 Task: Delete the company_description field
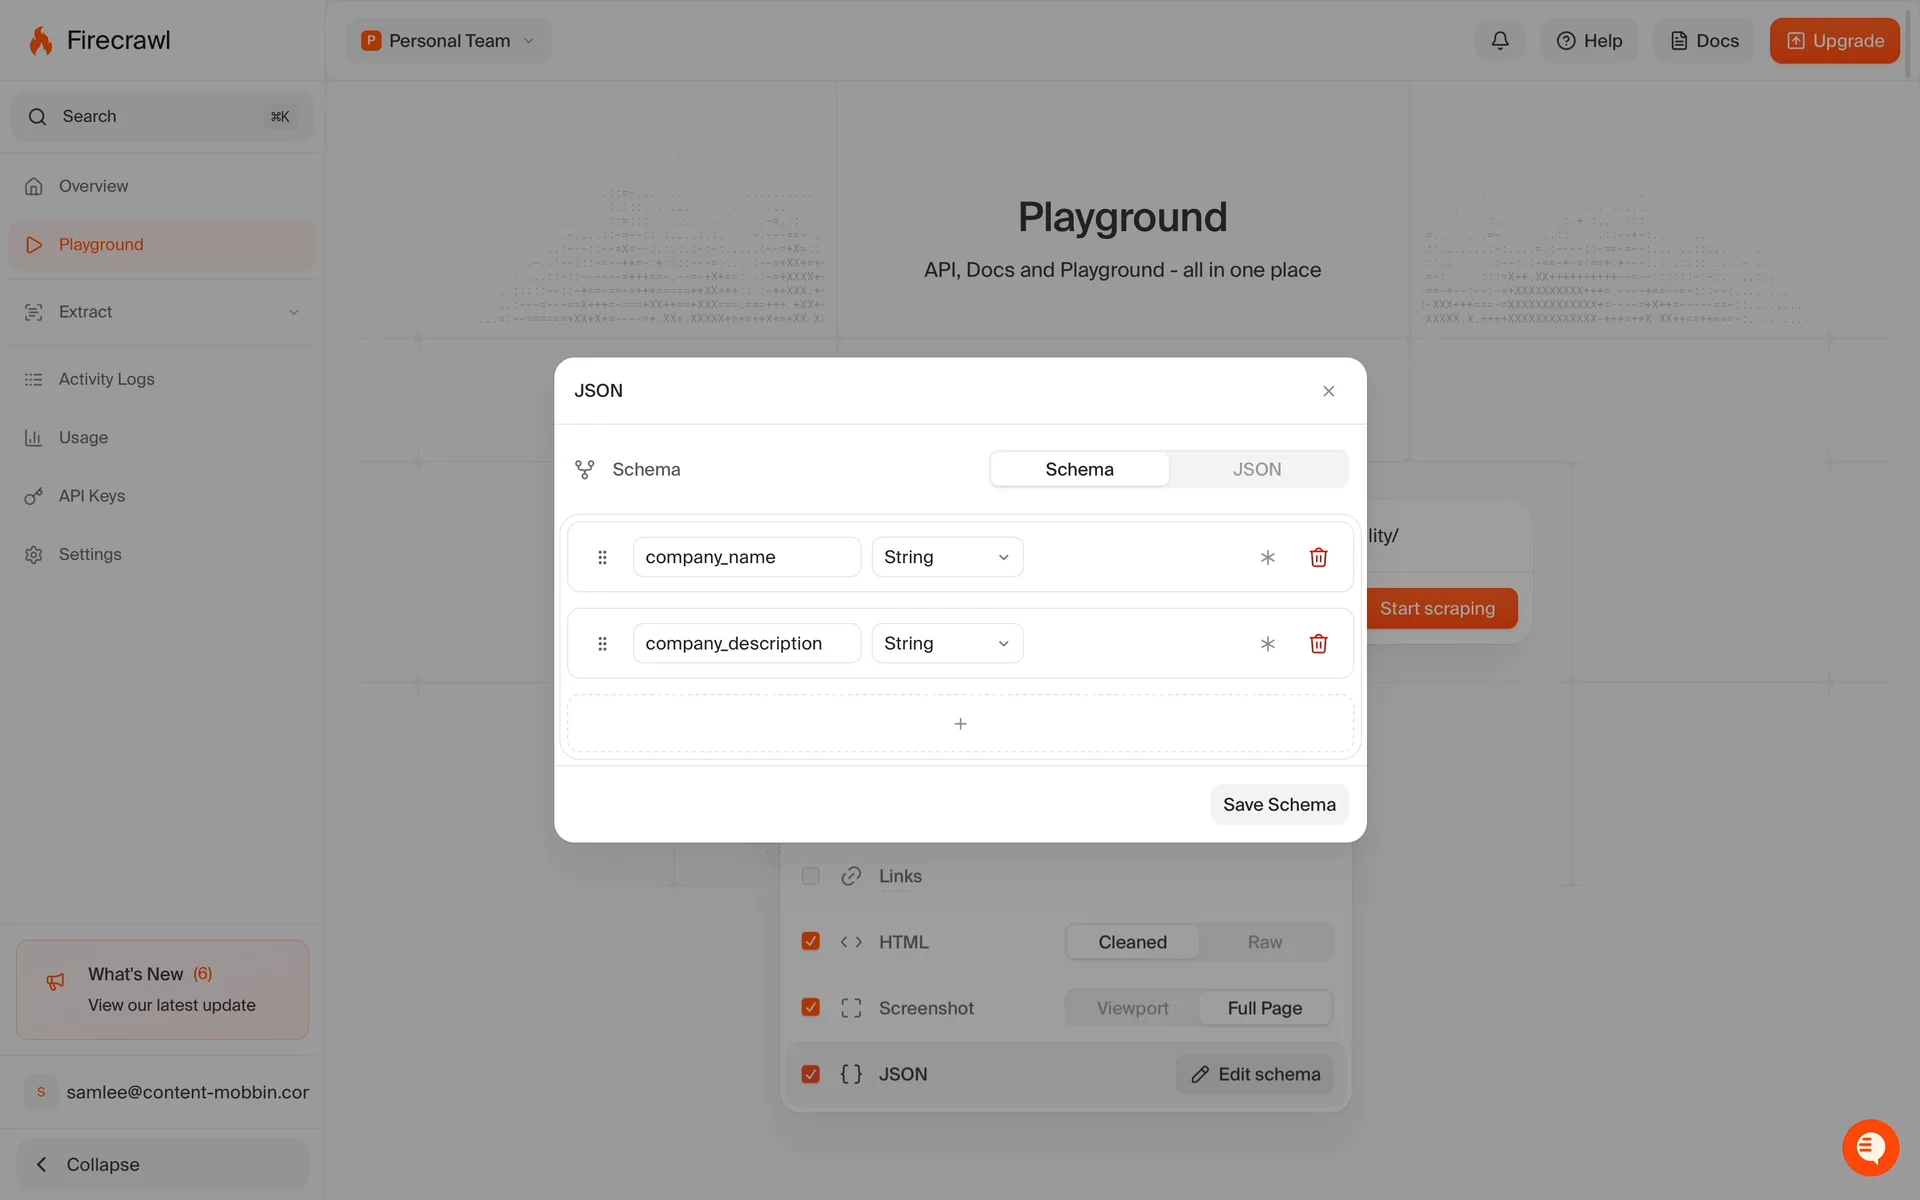(1318, 644)
